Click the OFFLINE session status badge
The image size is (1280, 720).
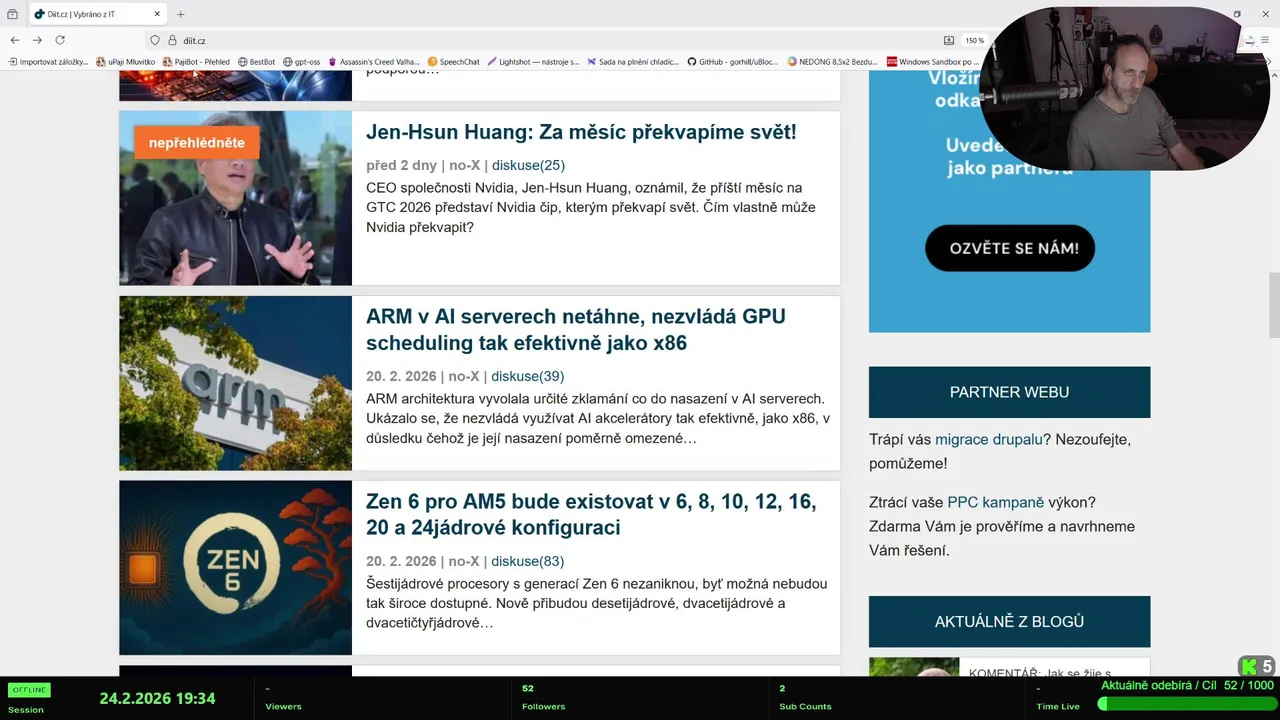pyautogui.click(x=29, y=690)
